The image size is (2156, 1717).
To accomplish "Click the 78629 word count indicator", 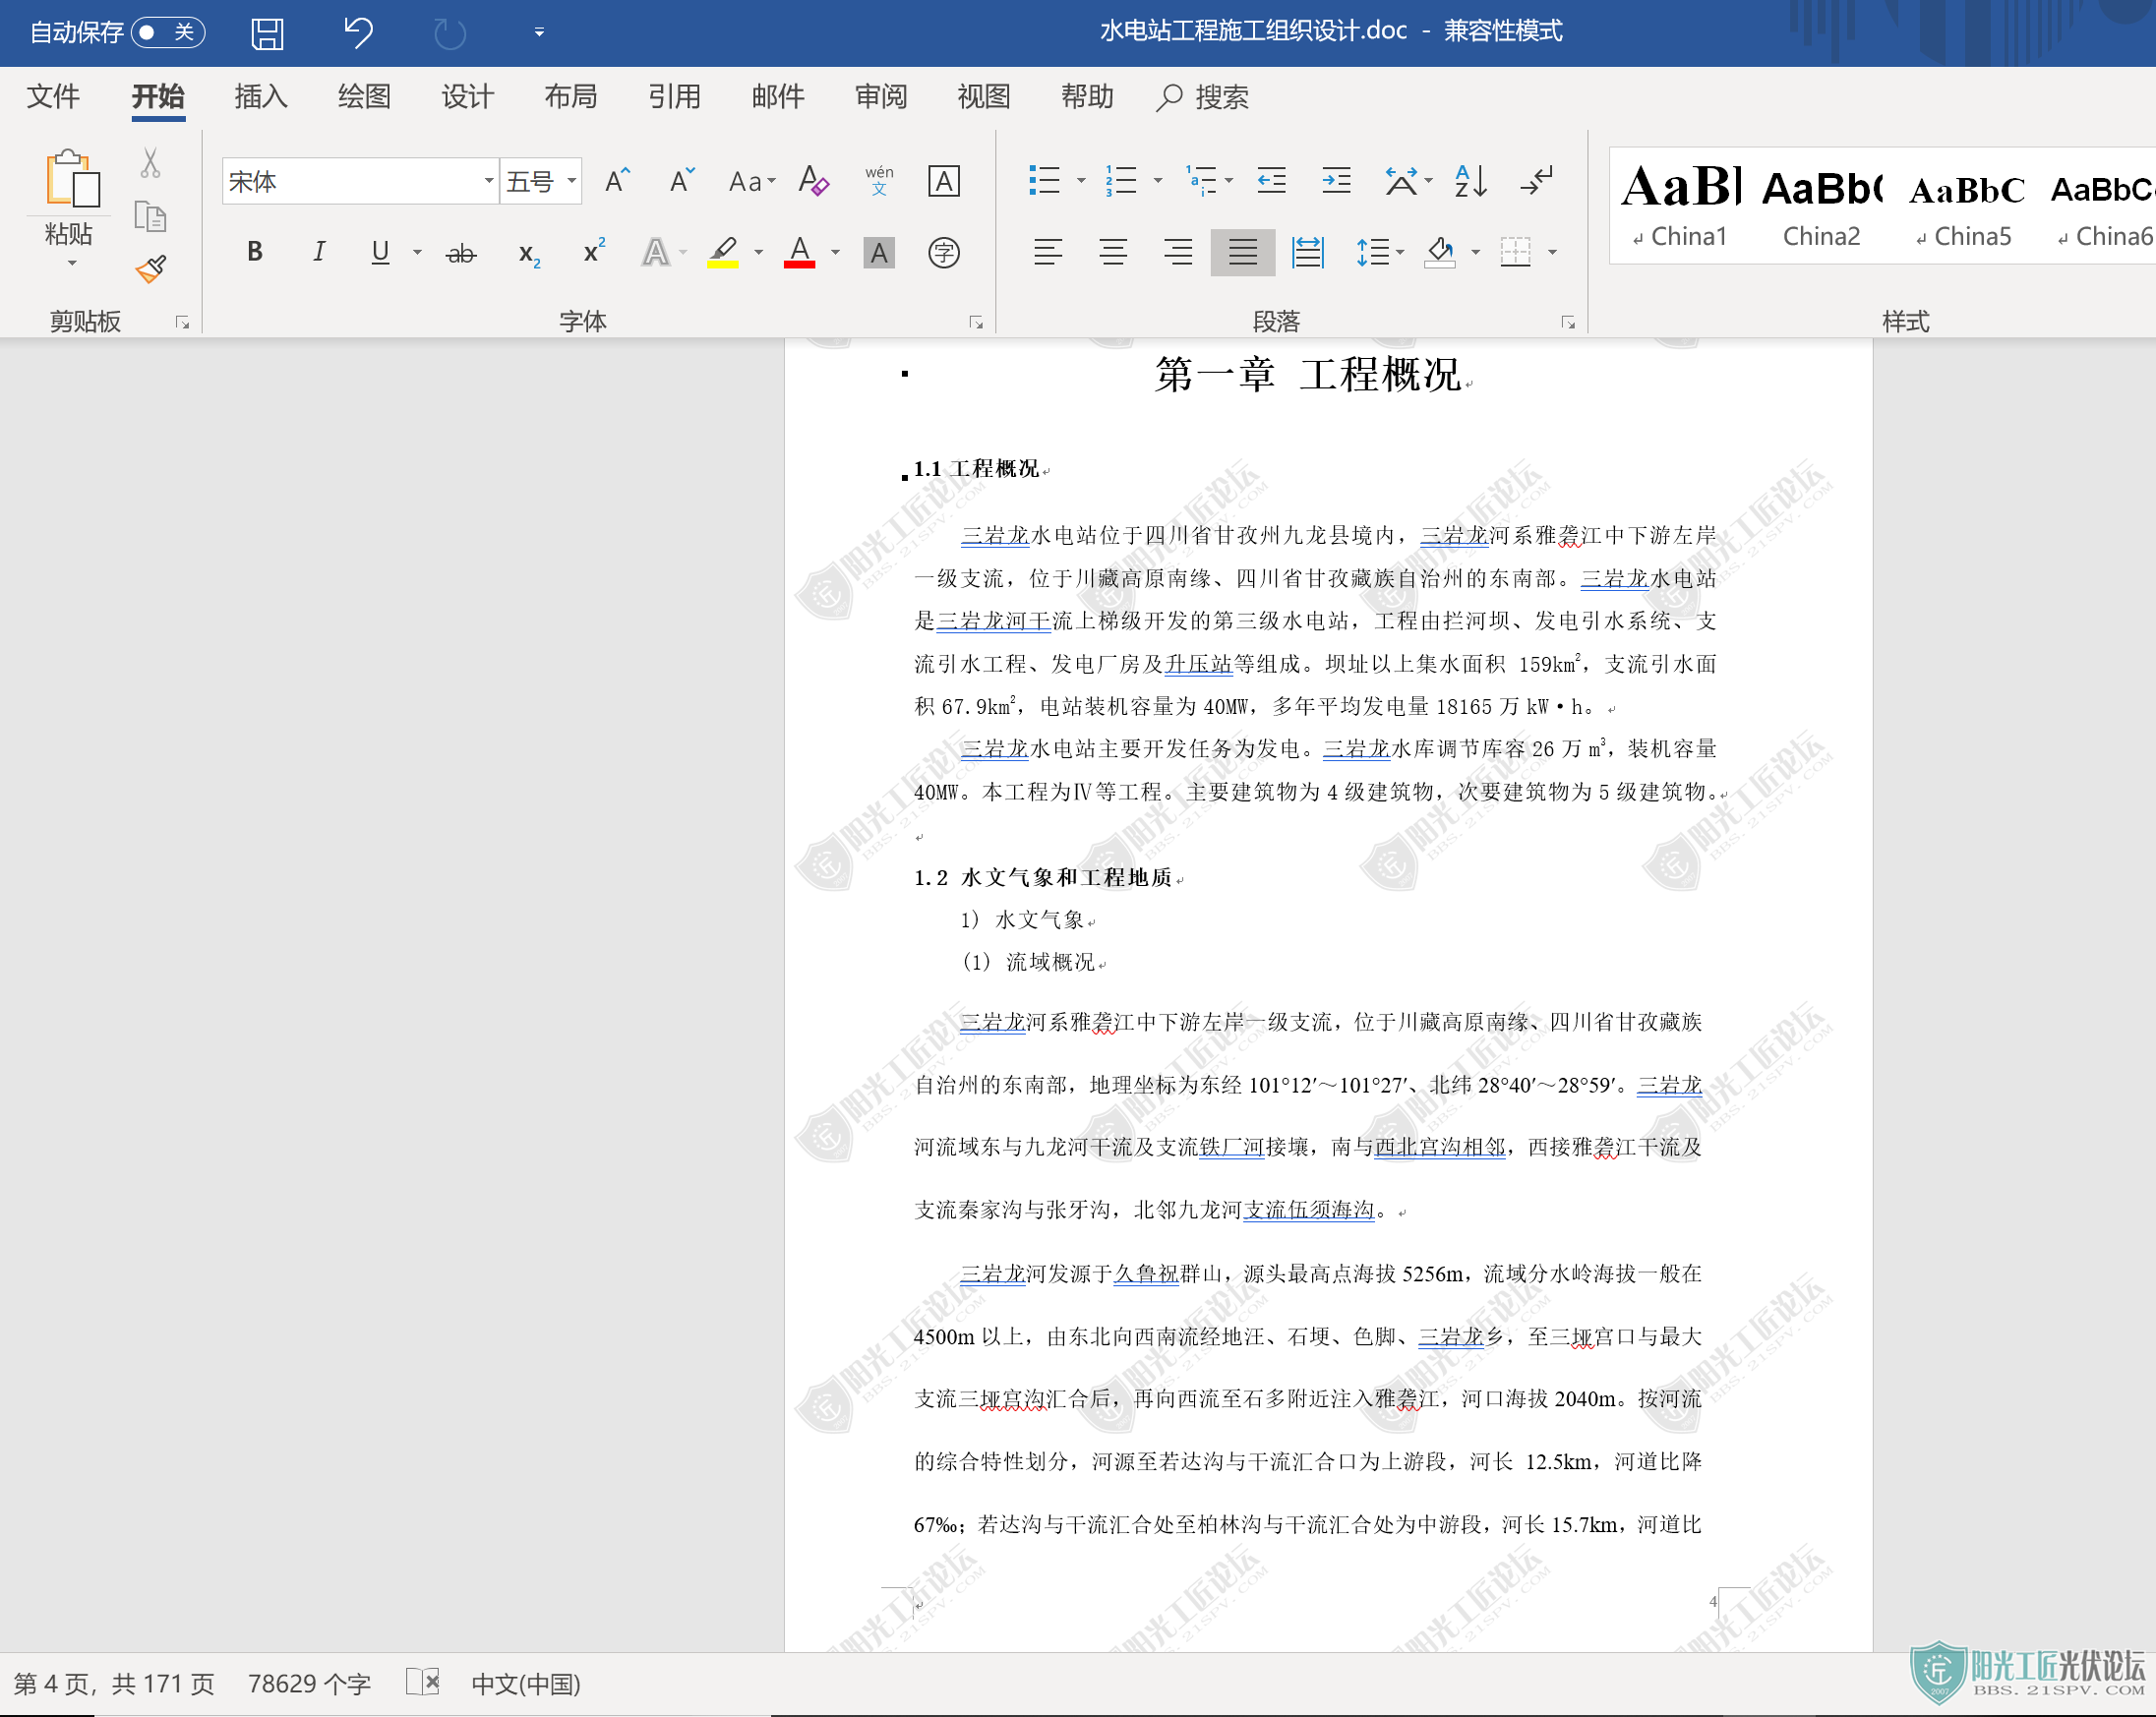I will pos(309,1683).
